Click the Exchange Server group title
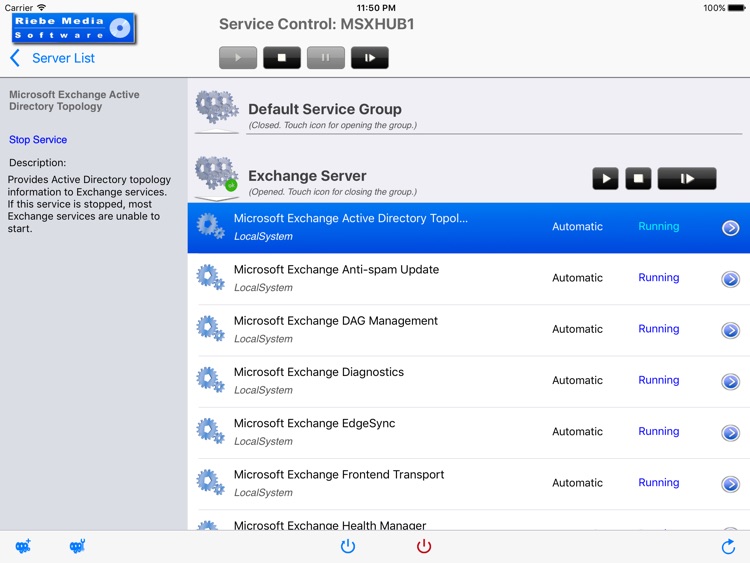 [x=307, y=176]
